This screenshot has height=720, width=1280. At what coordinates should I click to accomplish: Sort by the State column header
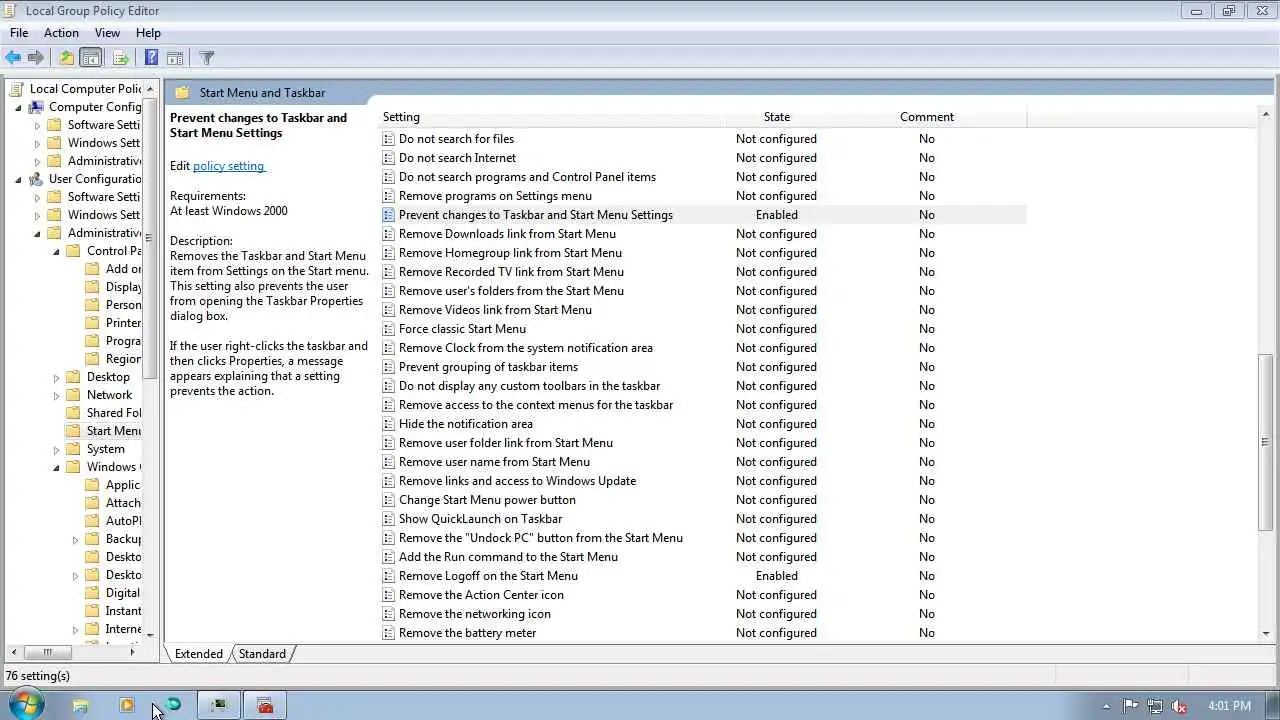776,117
